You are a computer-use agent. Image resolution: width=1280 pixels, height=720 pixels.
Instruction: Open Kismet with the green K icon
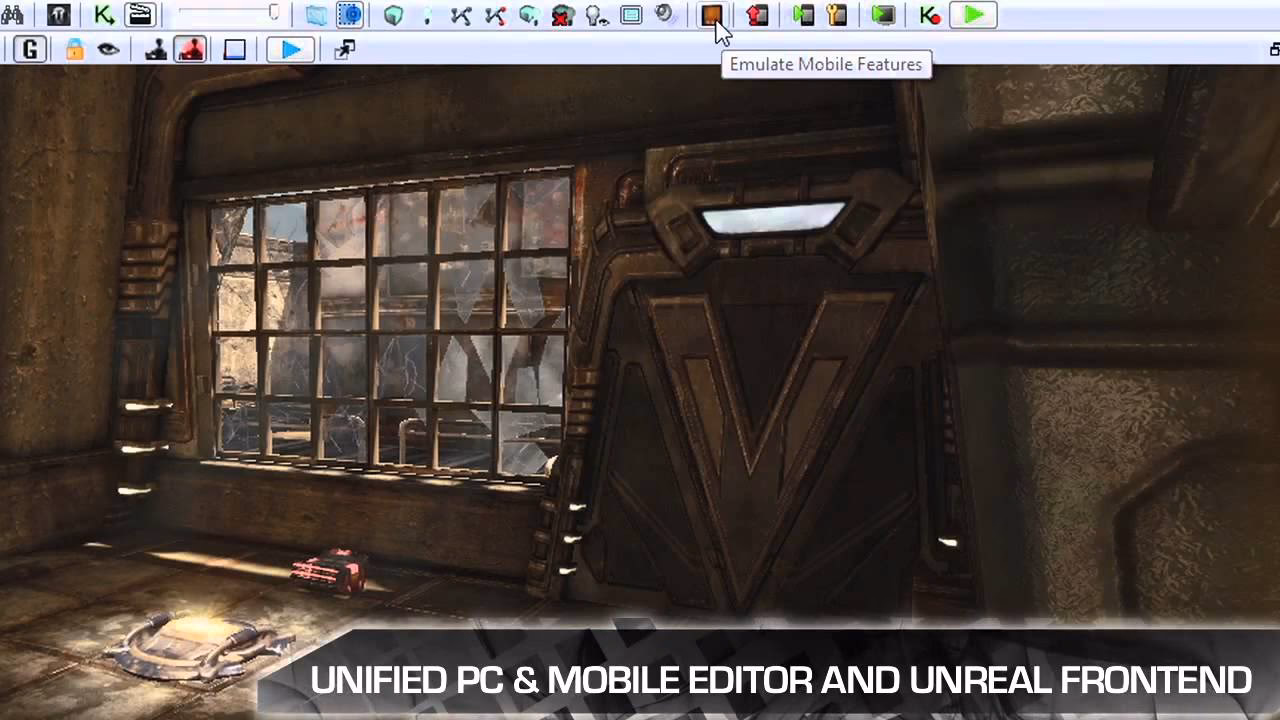[103, 15]
